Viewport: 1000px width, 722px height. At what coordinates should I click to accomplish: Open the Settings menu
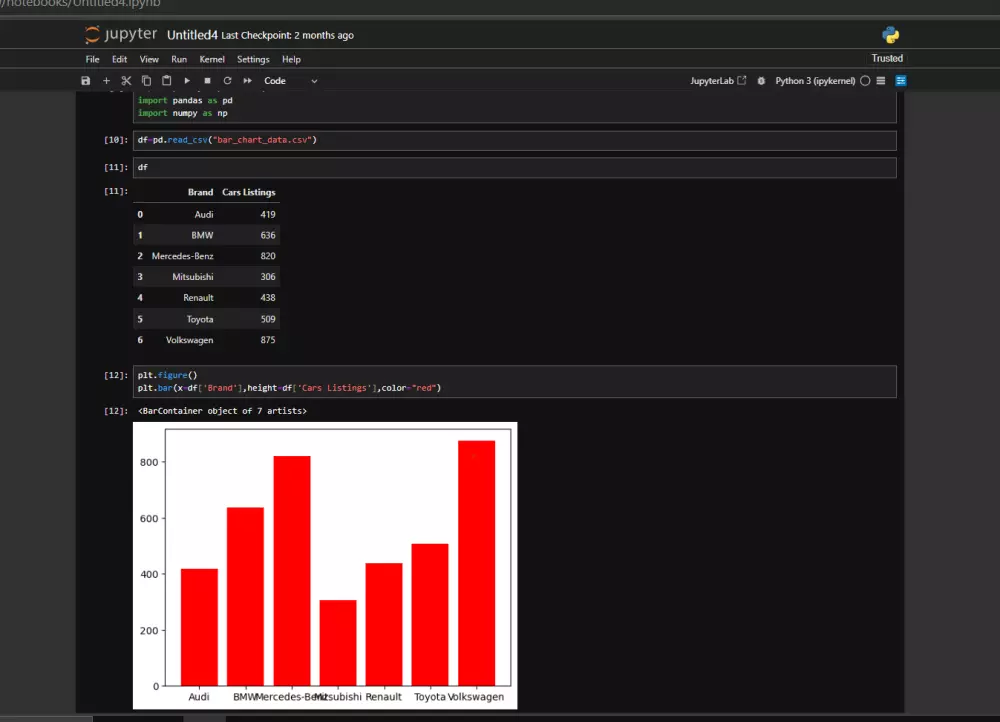pyautogui.click(x=253, y=59)
